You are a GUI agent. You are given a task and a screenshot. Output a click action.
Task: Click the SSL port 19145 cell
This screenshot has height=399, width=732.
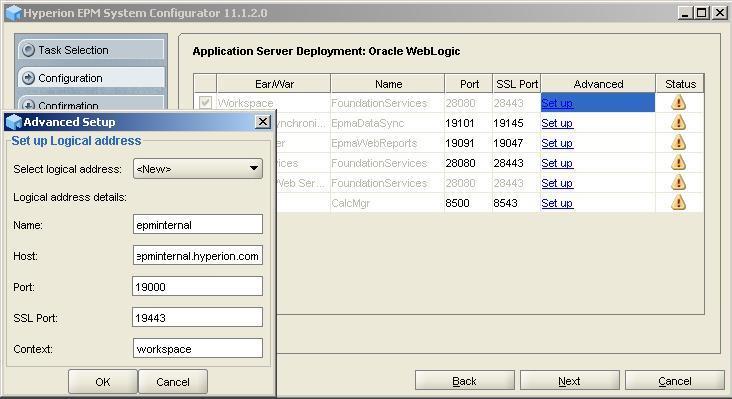pos(516,123)
